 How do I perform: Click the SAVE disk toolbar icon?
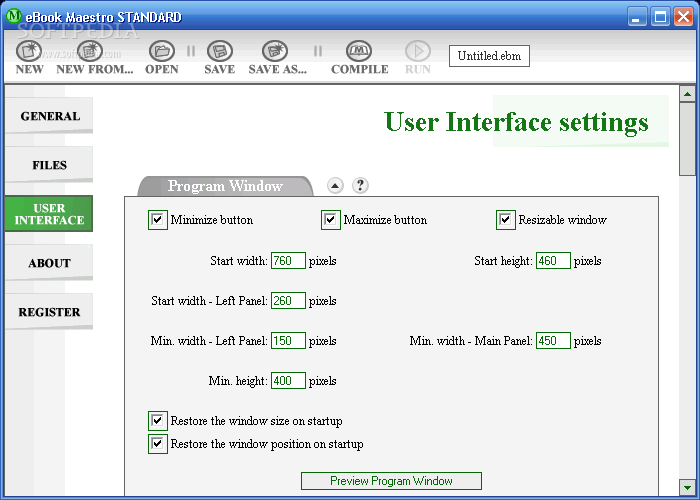pos(220,51)
